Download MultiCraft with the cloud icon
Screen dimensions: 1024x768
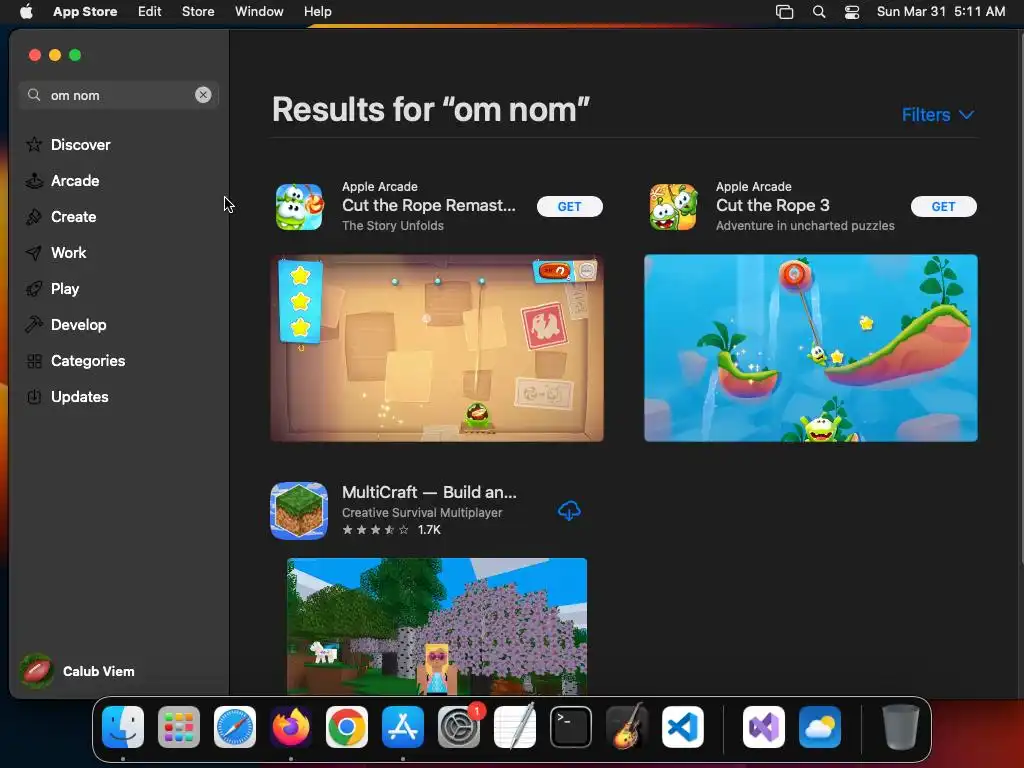(569, 511)
